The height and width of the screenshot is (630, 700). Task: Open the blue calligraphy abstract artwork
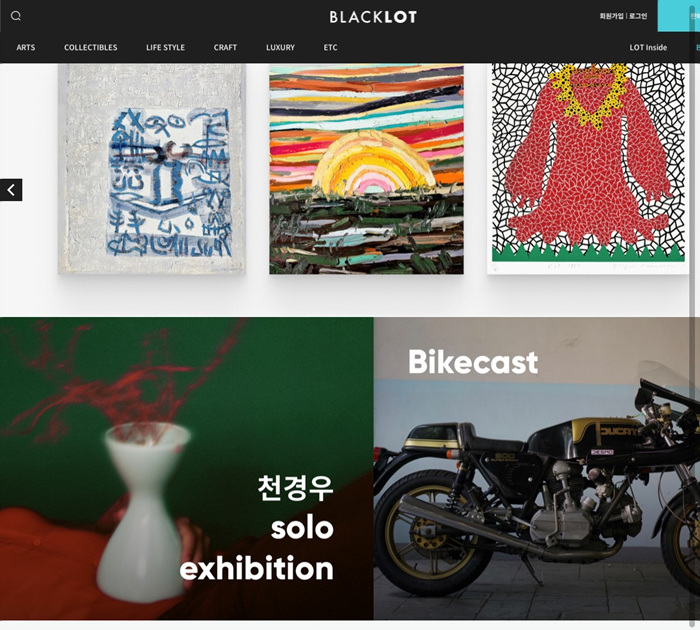point(152,169)
